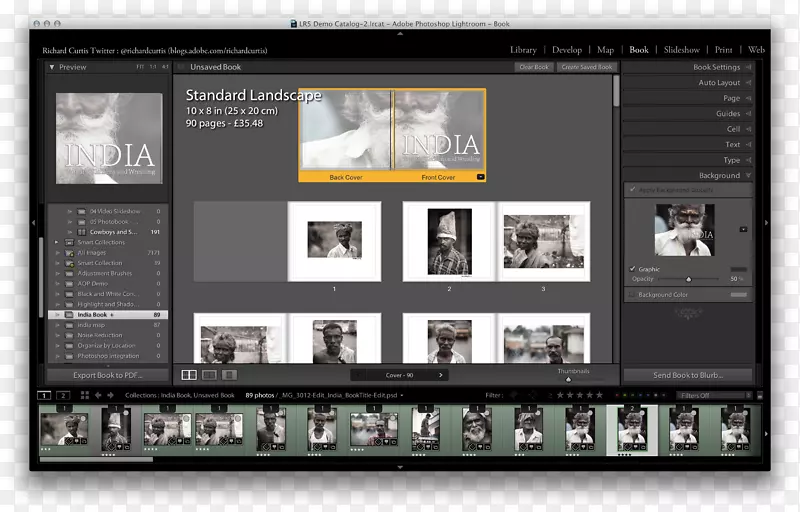This screenshot has height=512, width=800.
Task: Switch to the Develop module
Action: pyautogui.click(x=566, y=49)
